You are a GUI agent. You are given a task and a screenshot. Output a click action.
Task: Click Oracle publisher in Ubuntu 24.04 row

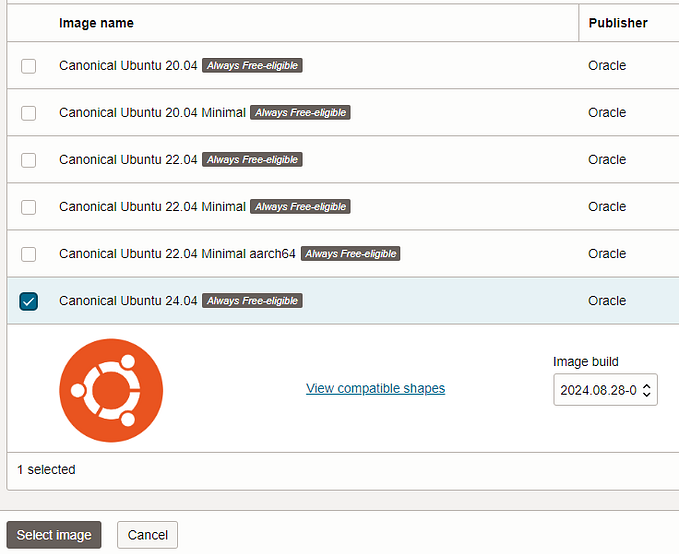607,301
